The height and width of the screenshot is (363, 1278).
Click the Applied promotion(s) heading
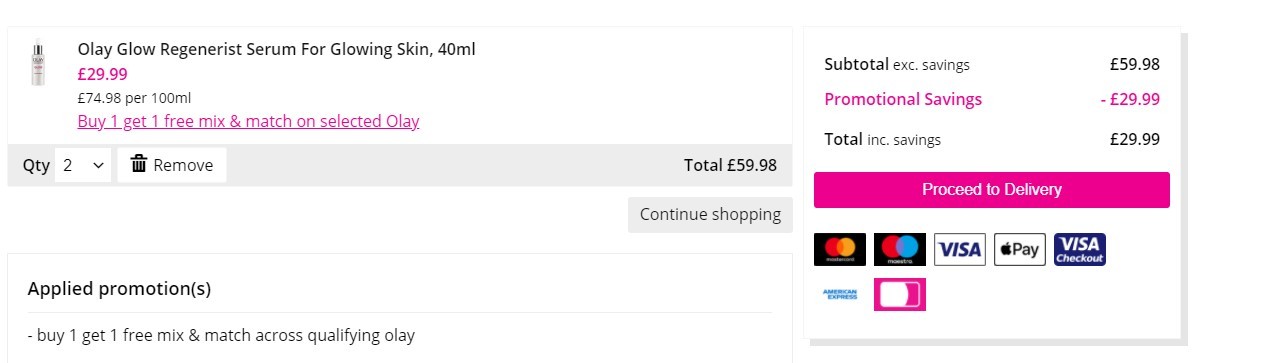119,289
